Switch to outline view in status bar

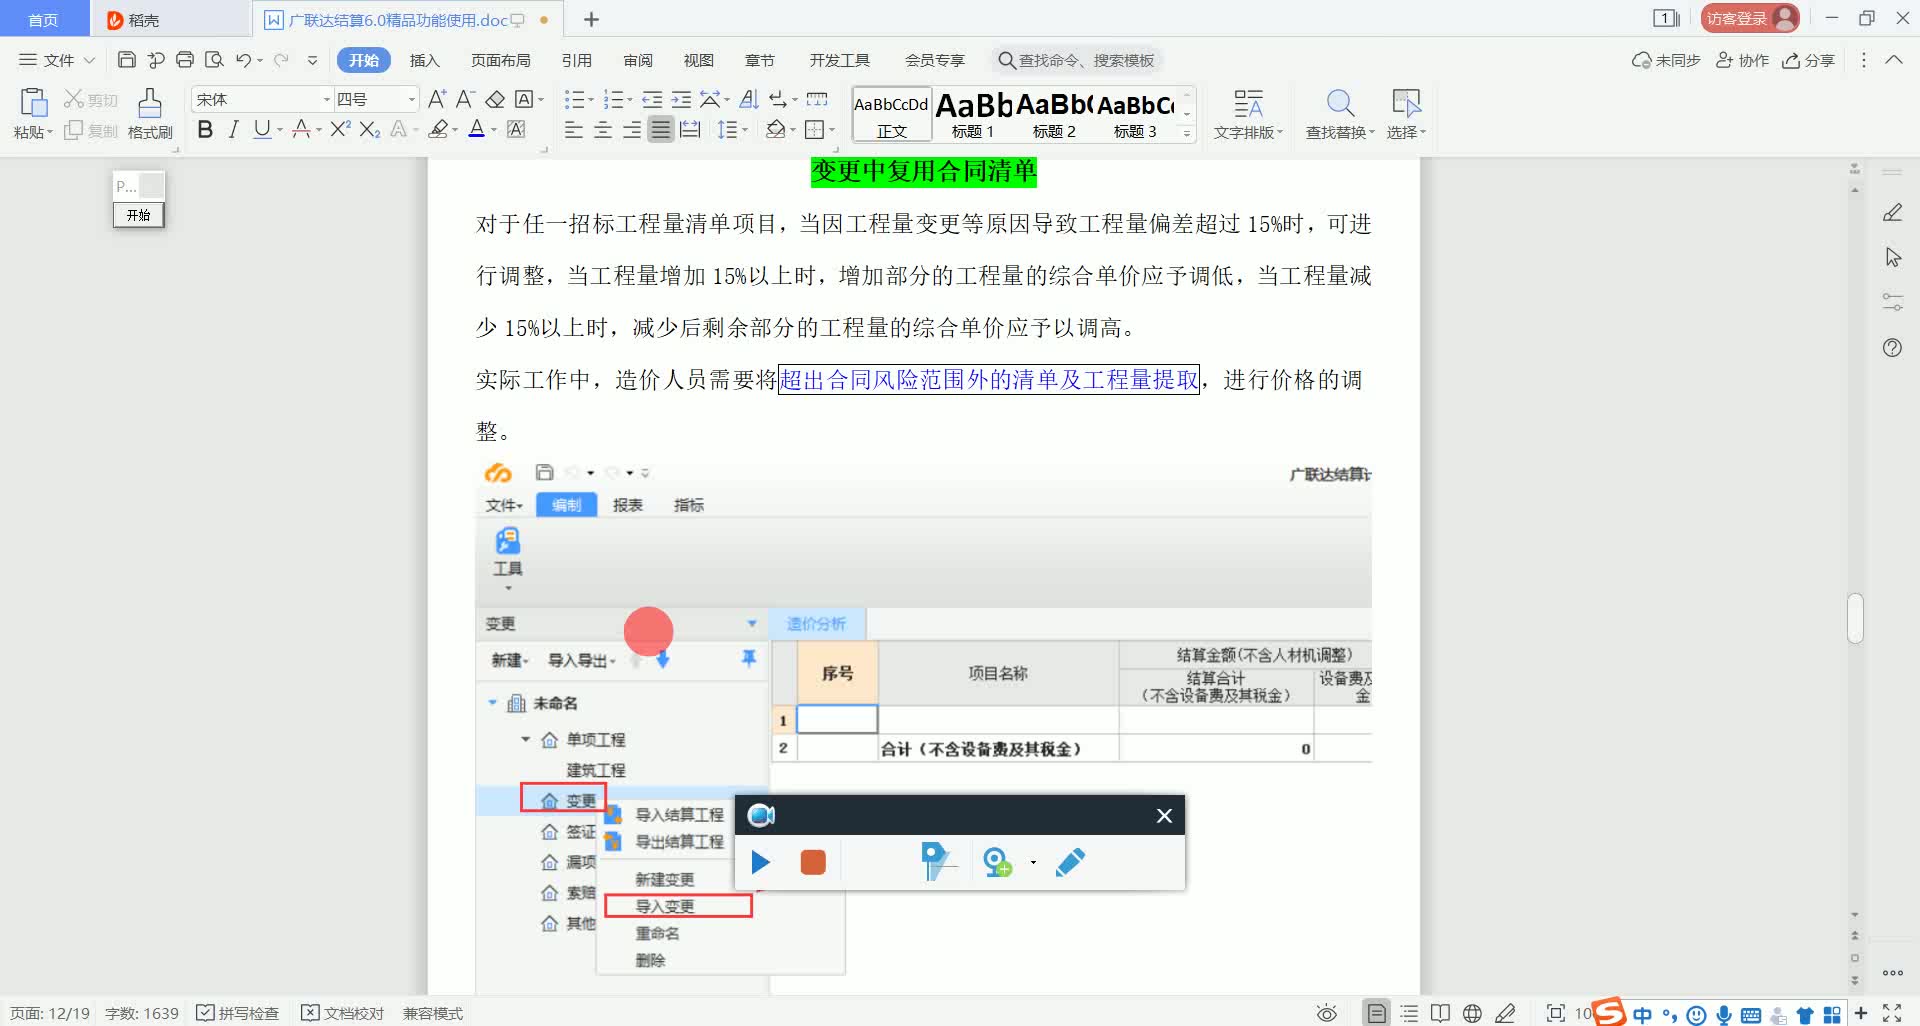[1409, 1013]
